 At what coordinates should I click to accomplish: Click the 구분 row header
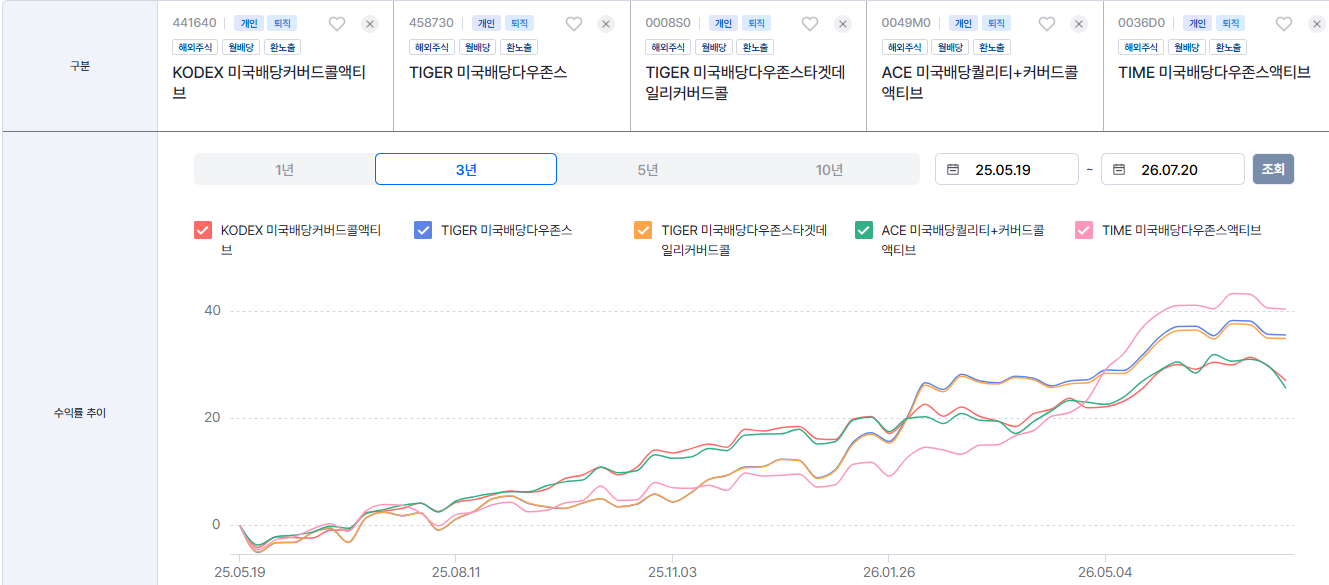coord(80,66)
